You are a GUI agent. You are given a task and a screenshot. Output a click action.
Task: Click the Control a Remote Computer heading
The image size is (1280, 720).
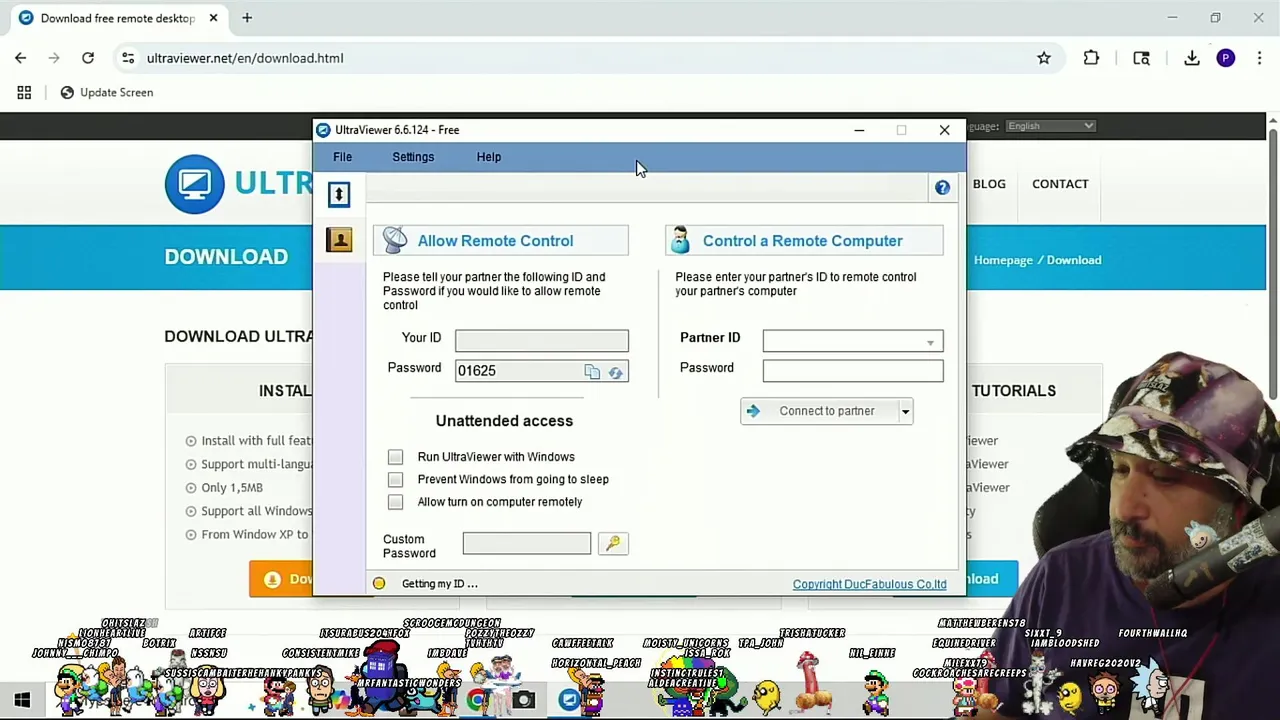[x=802, y=241]
